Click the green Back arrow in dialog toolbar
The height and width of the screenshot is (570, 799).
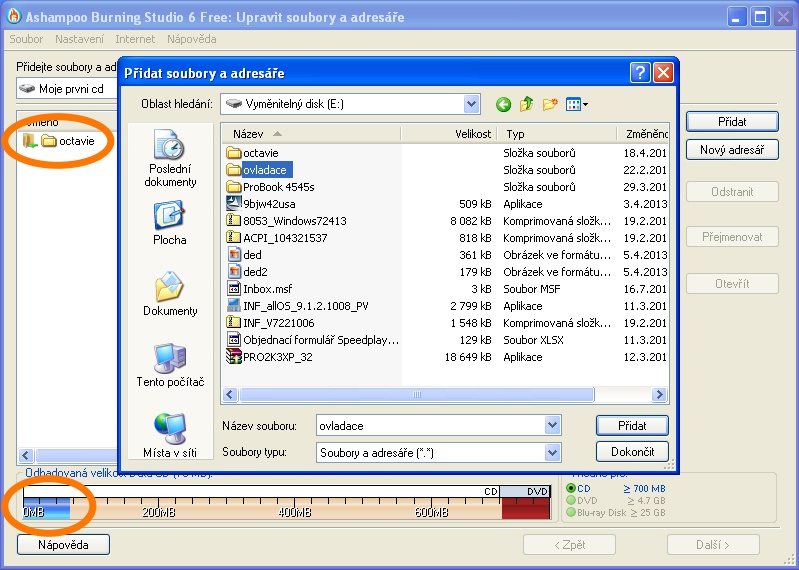pos(503,104)
